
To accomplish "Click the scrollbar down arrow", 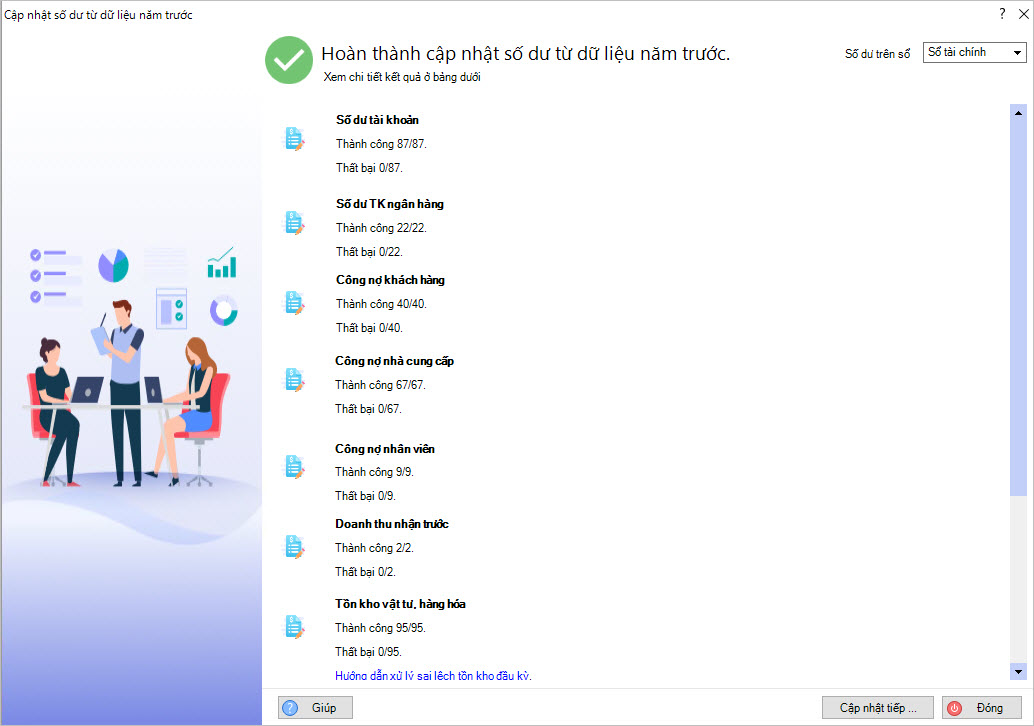I will coord(1018,672).
